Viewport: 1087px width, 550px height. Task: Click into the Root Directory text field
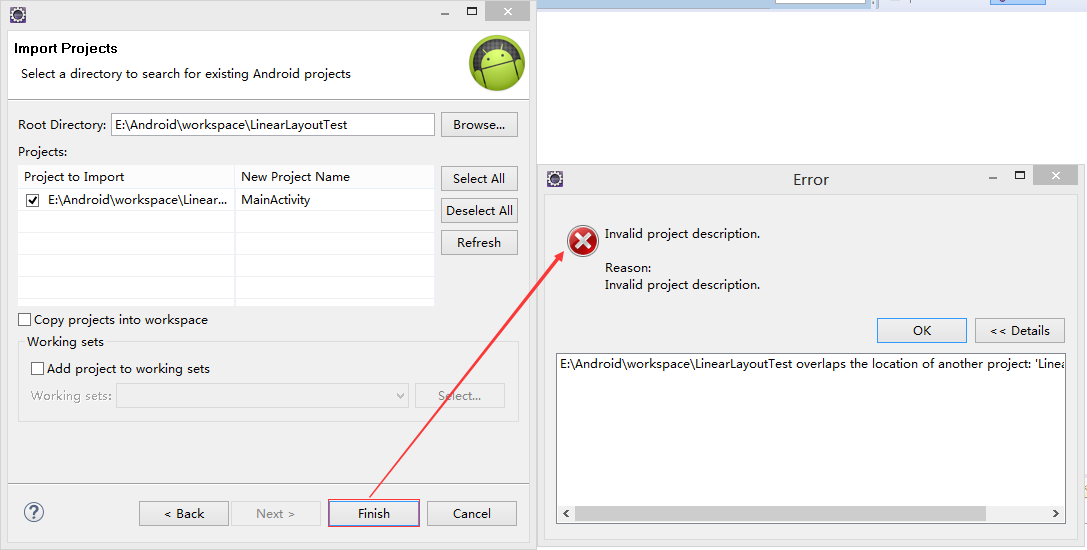pos(272,125)
